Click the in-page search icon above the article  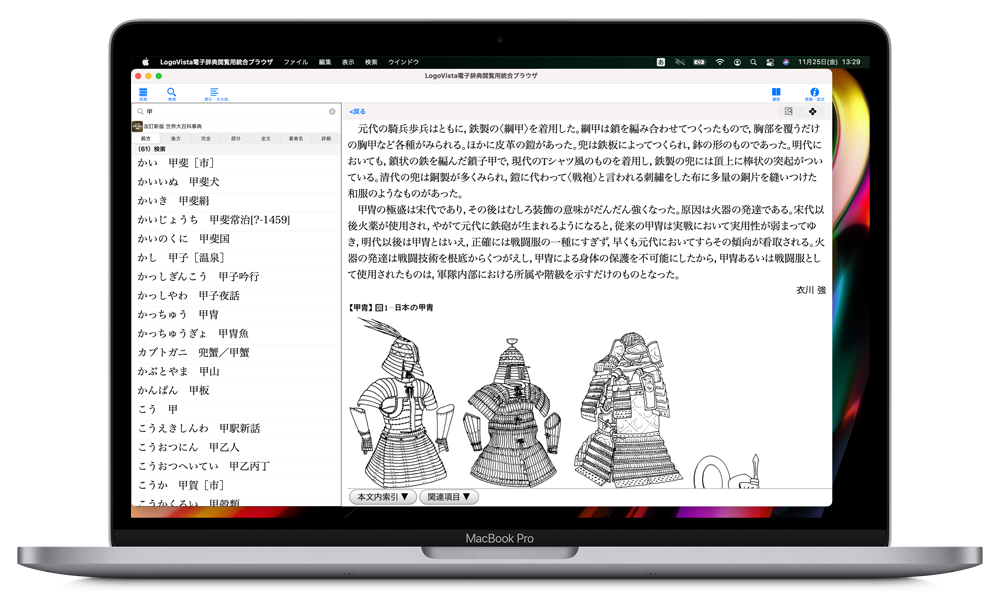[788, 111]
